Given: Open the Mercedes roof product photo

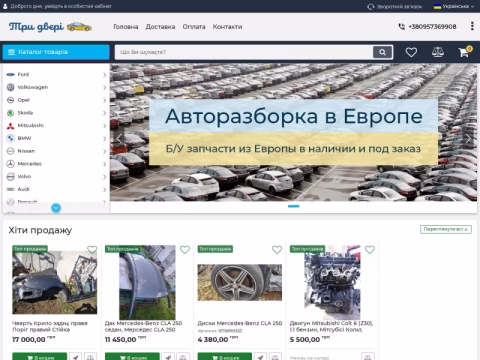Looking at the screenshot, I should pos(147,283).
